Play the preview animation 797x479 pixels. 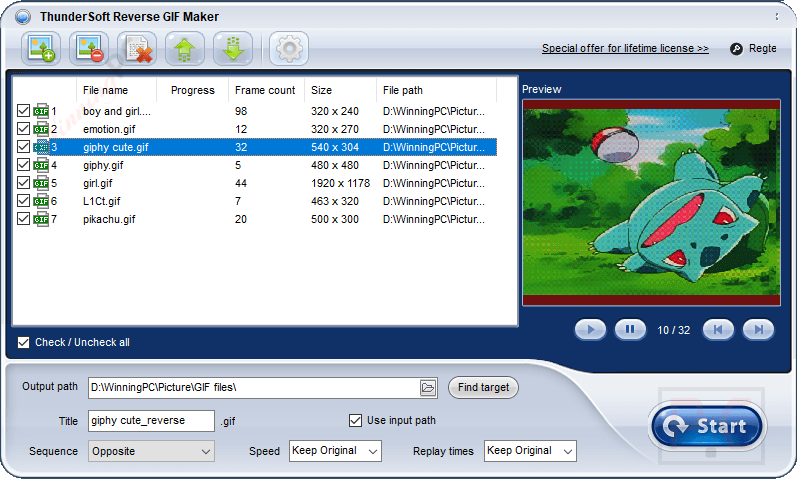[x=590, y=330]
